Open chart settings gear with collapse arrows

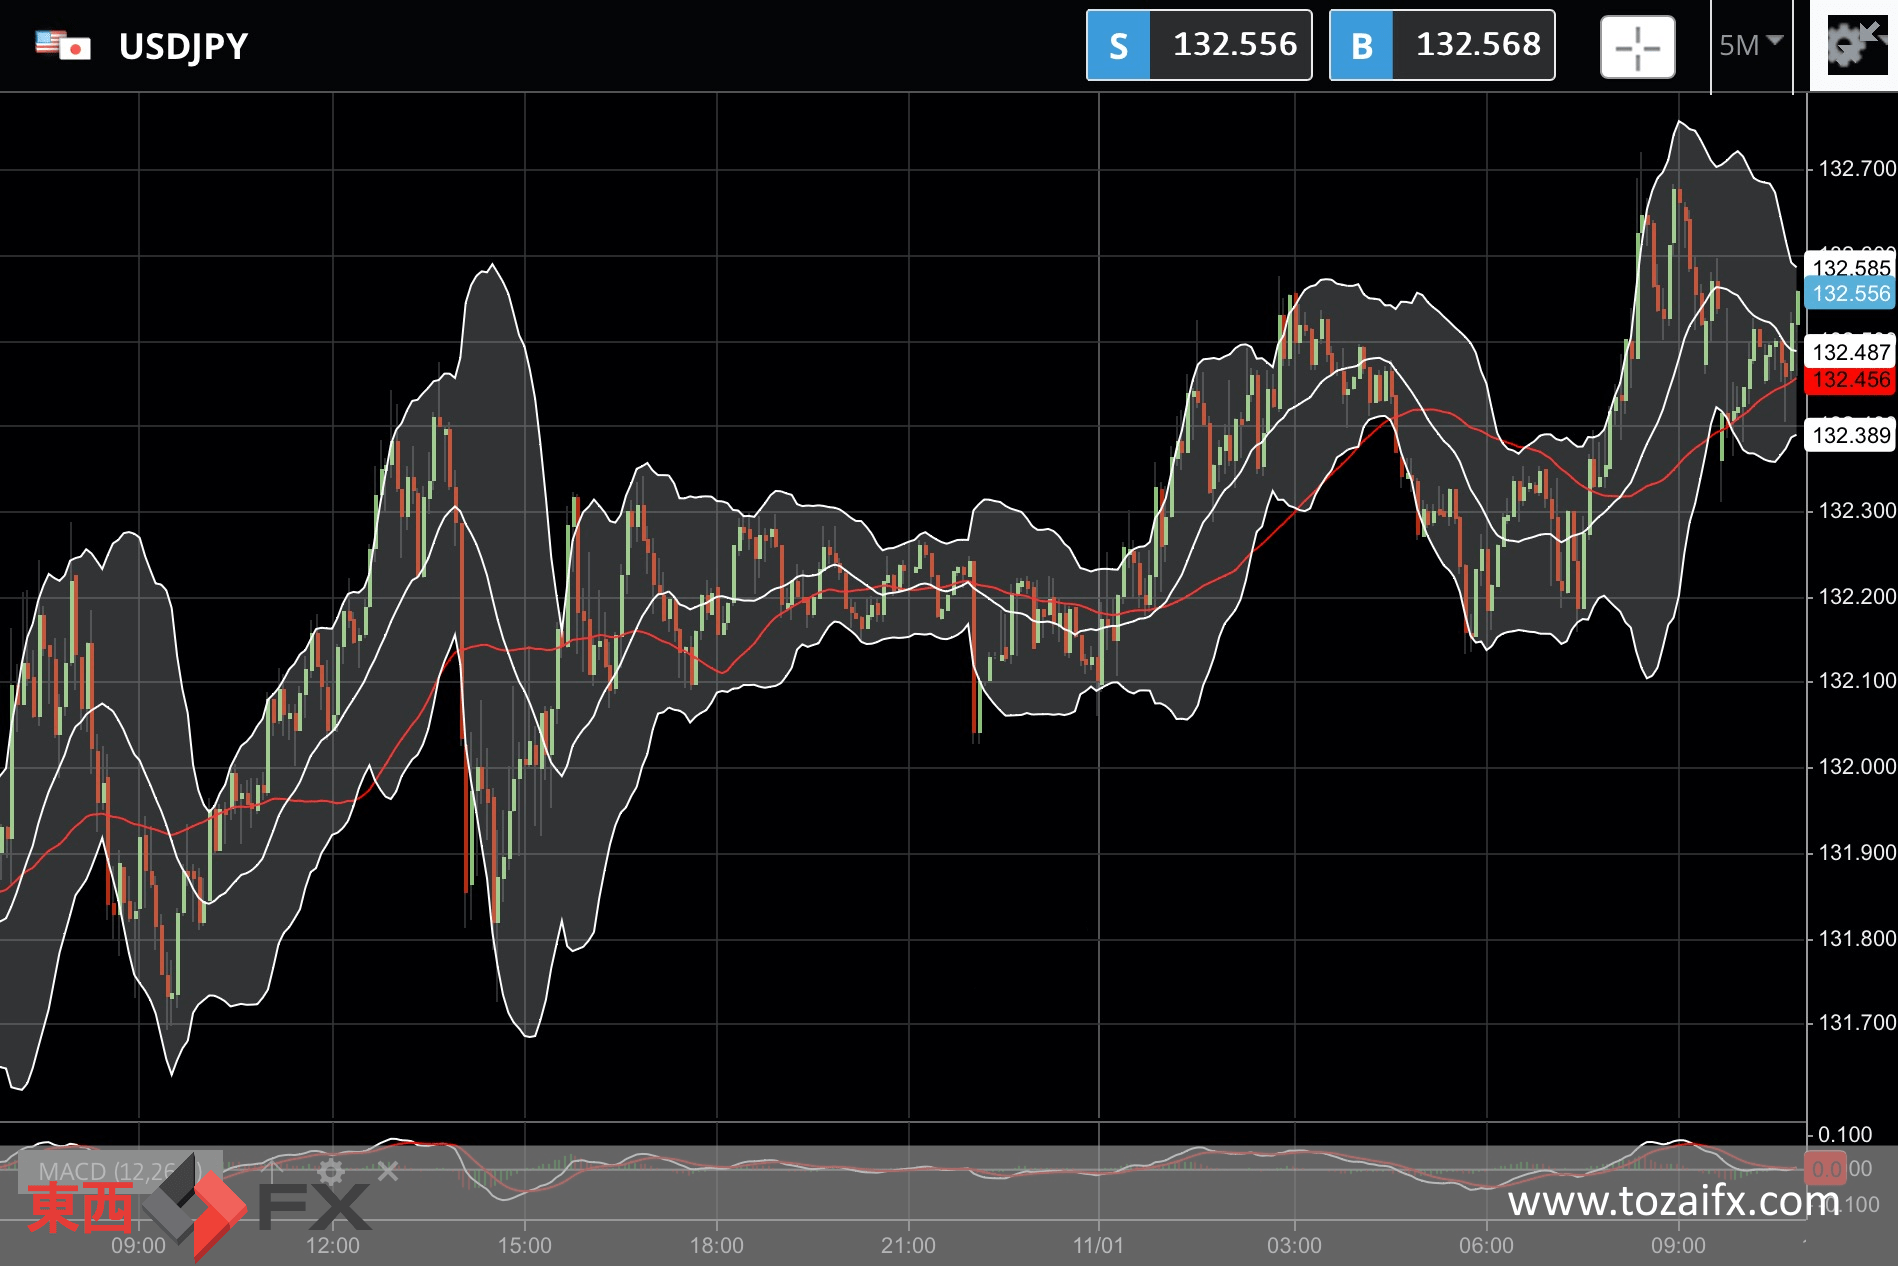1857,46
